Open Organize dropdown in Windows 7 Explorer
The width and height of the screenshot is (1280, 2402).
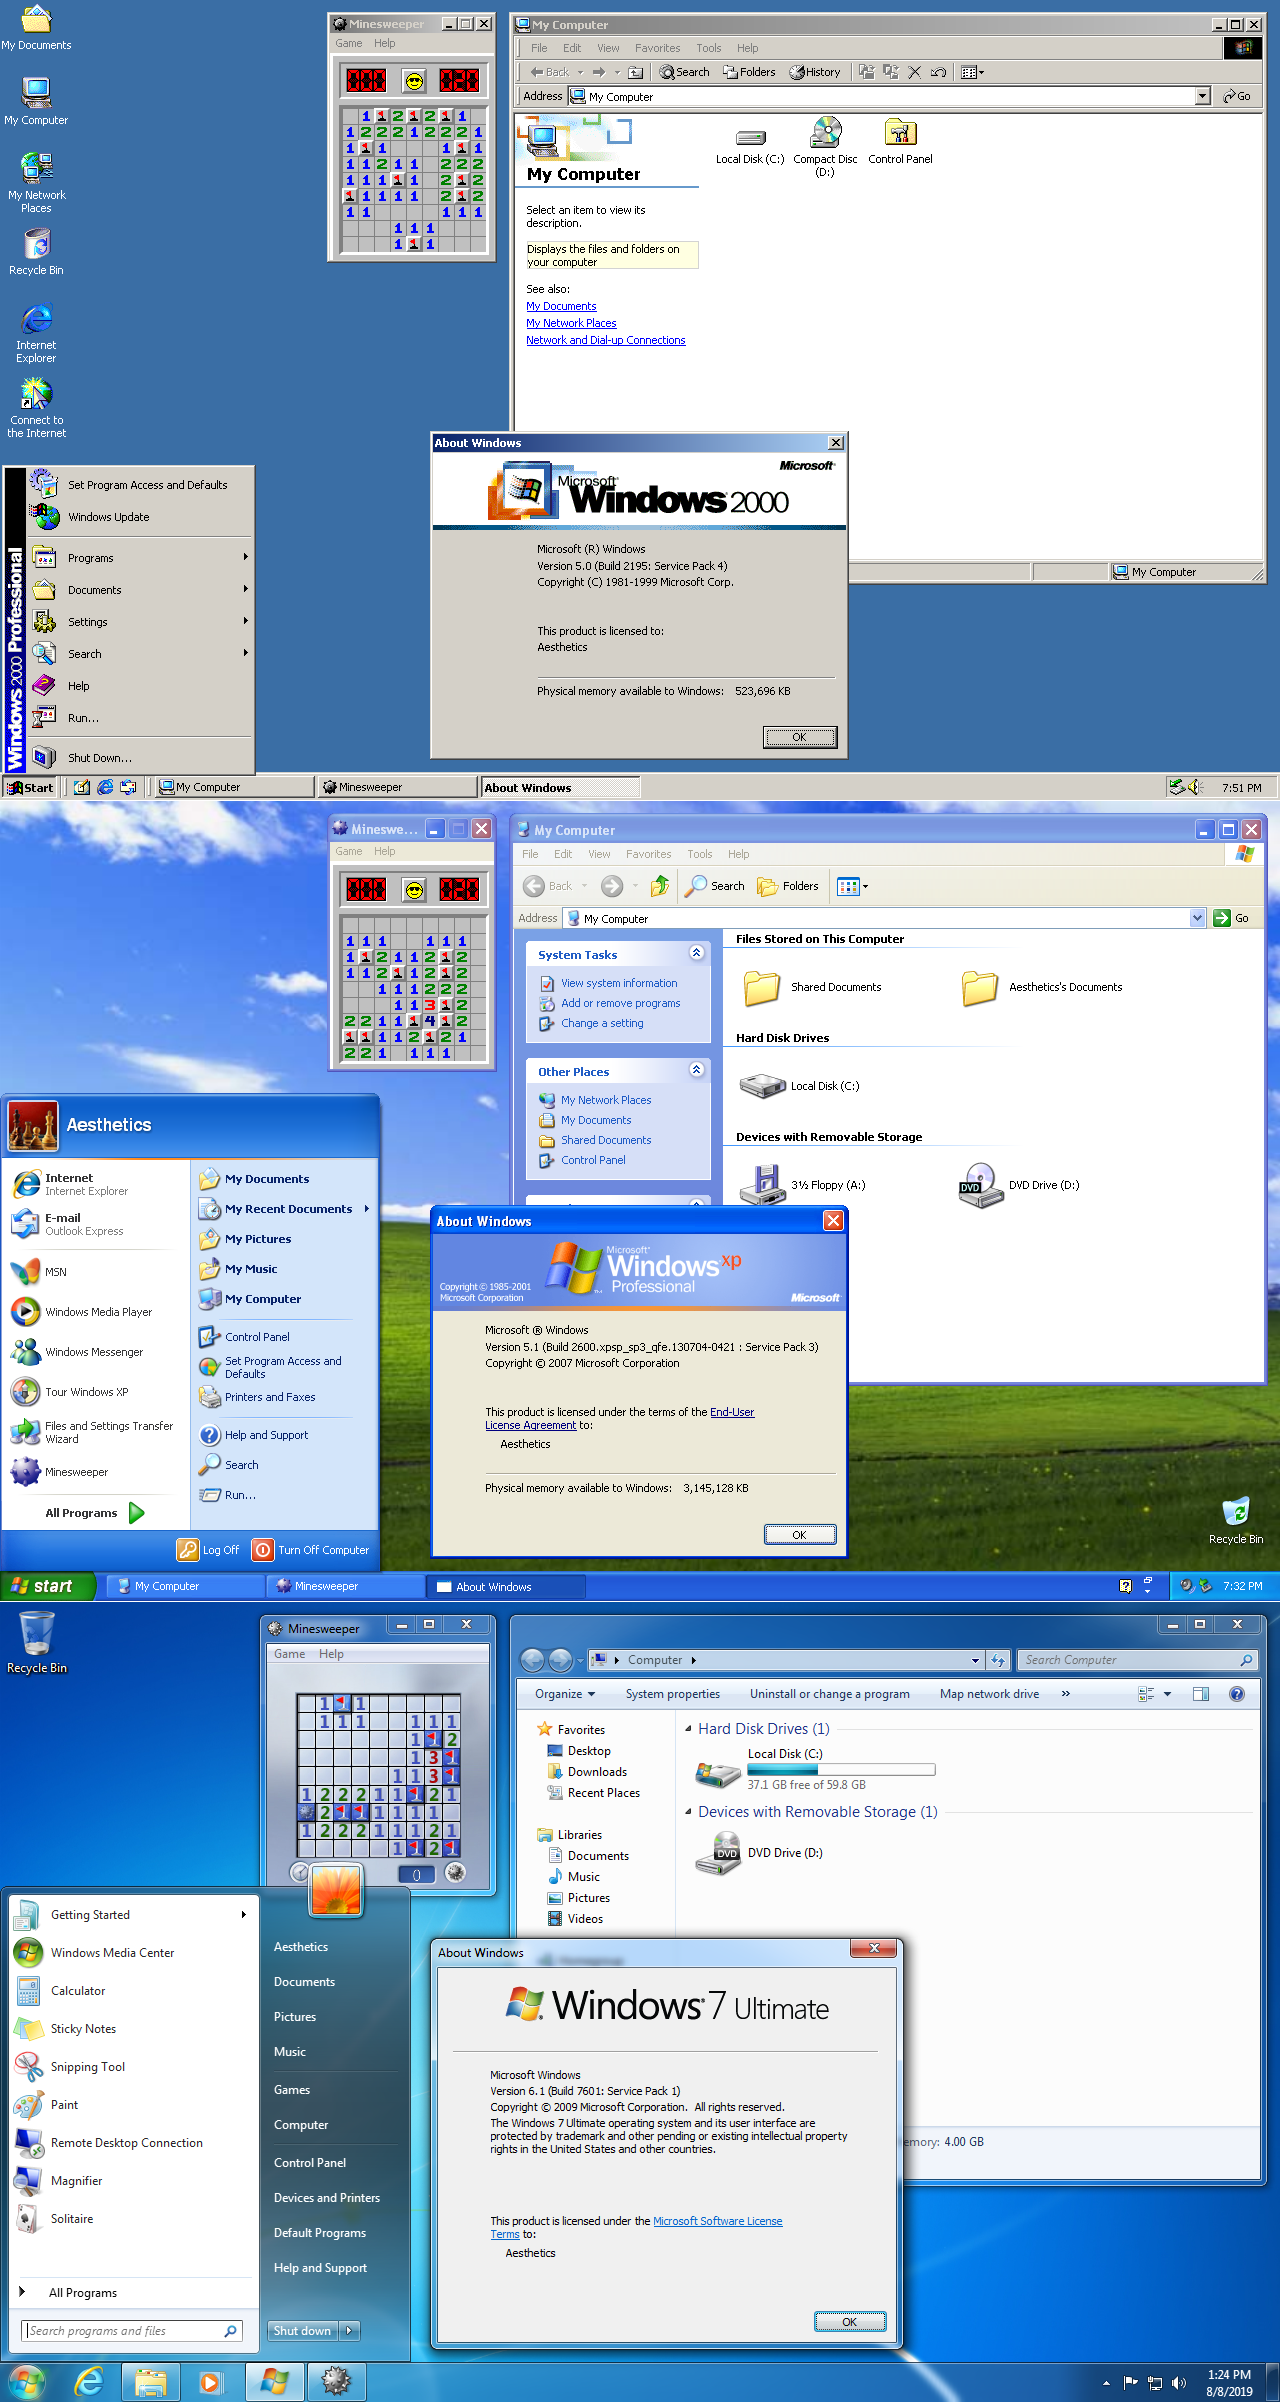coord(565,1694)
